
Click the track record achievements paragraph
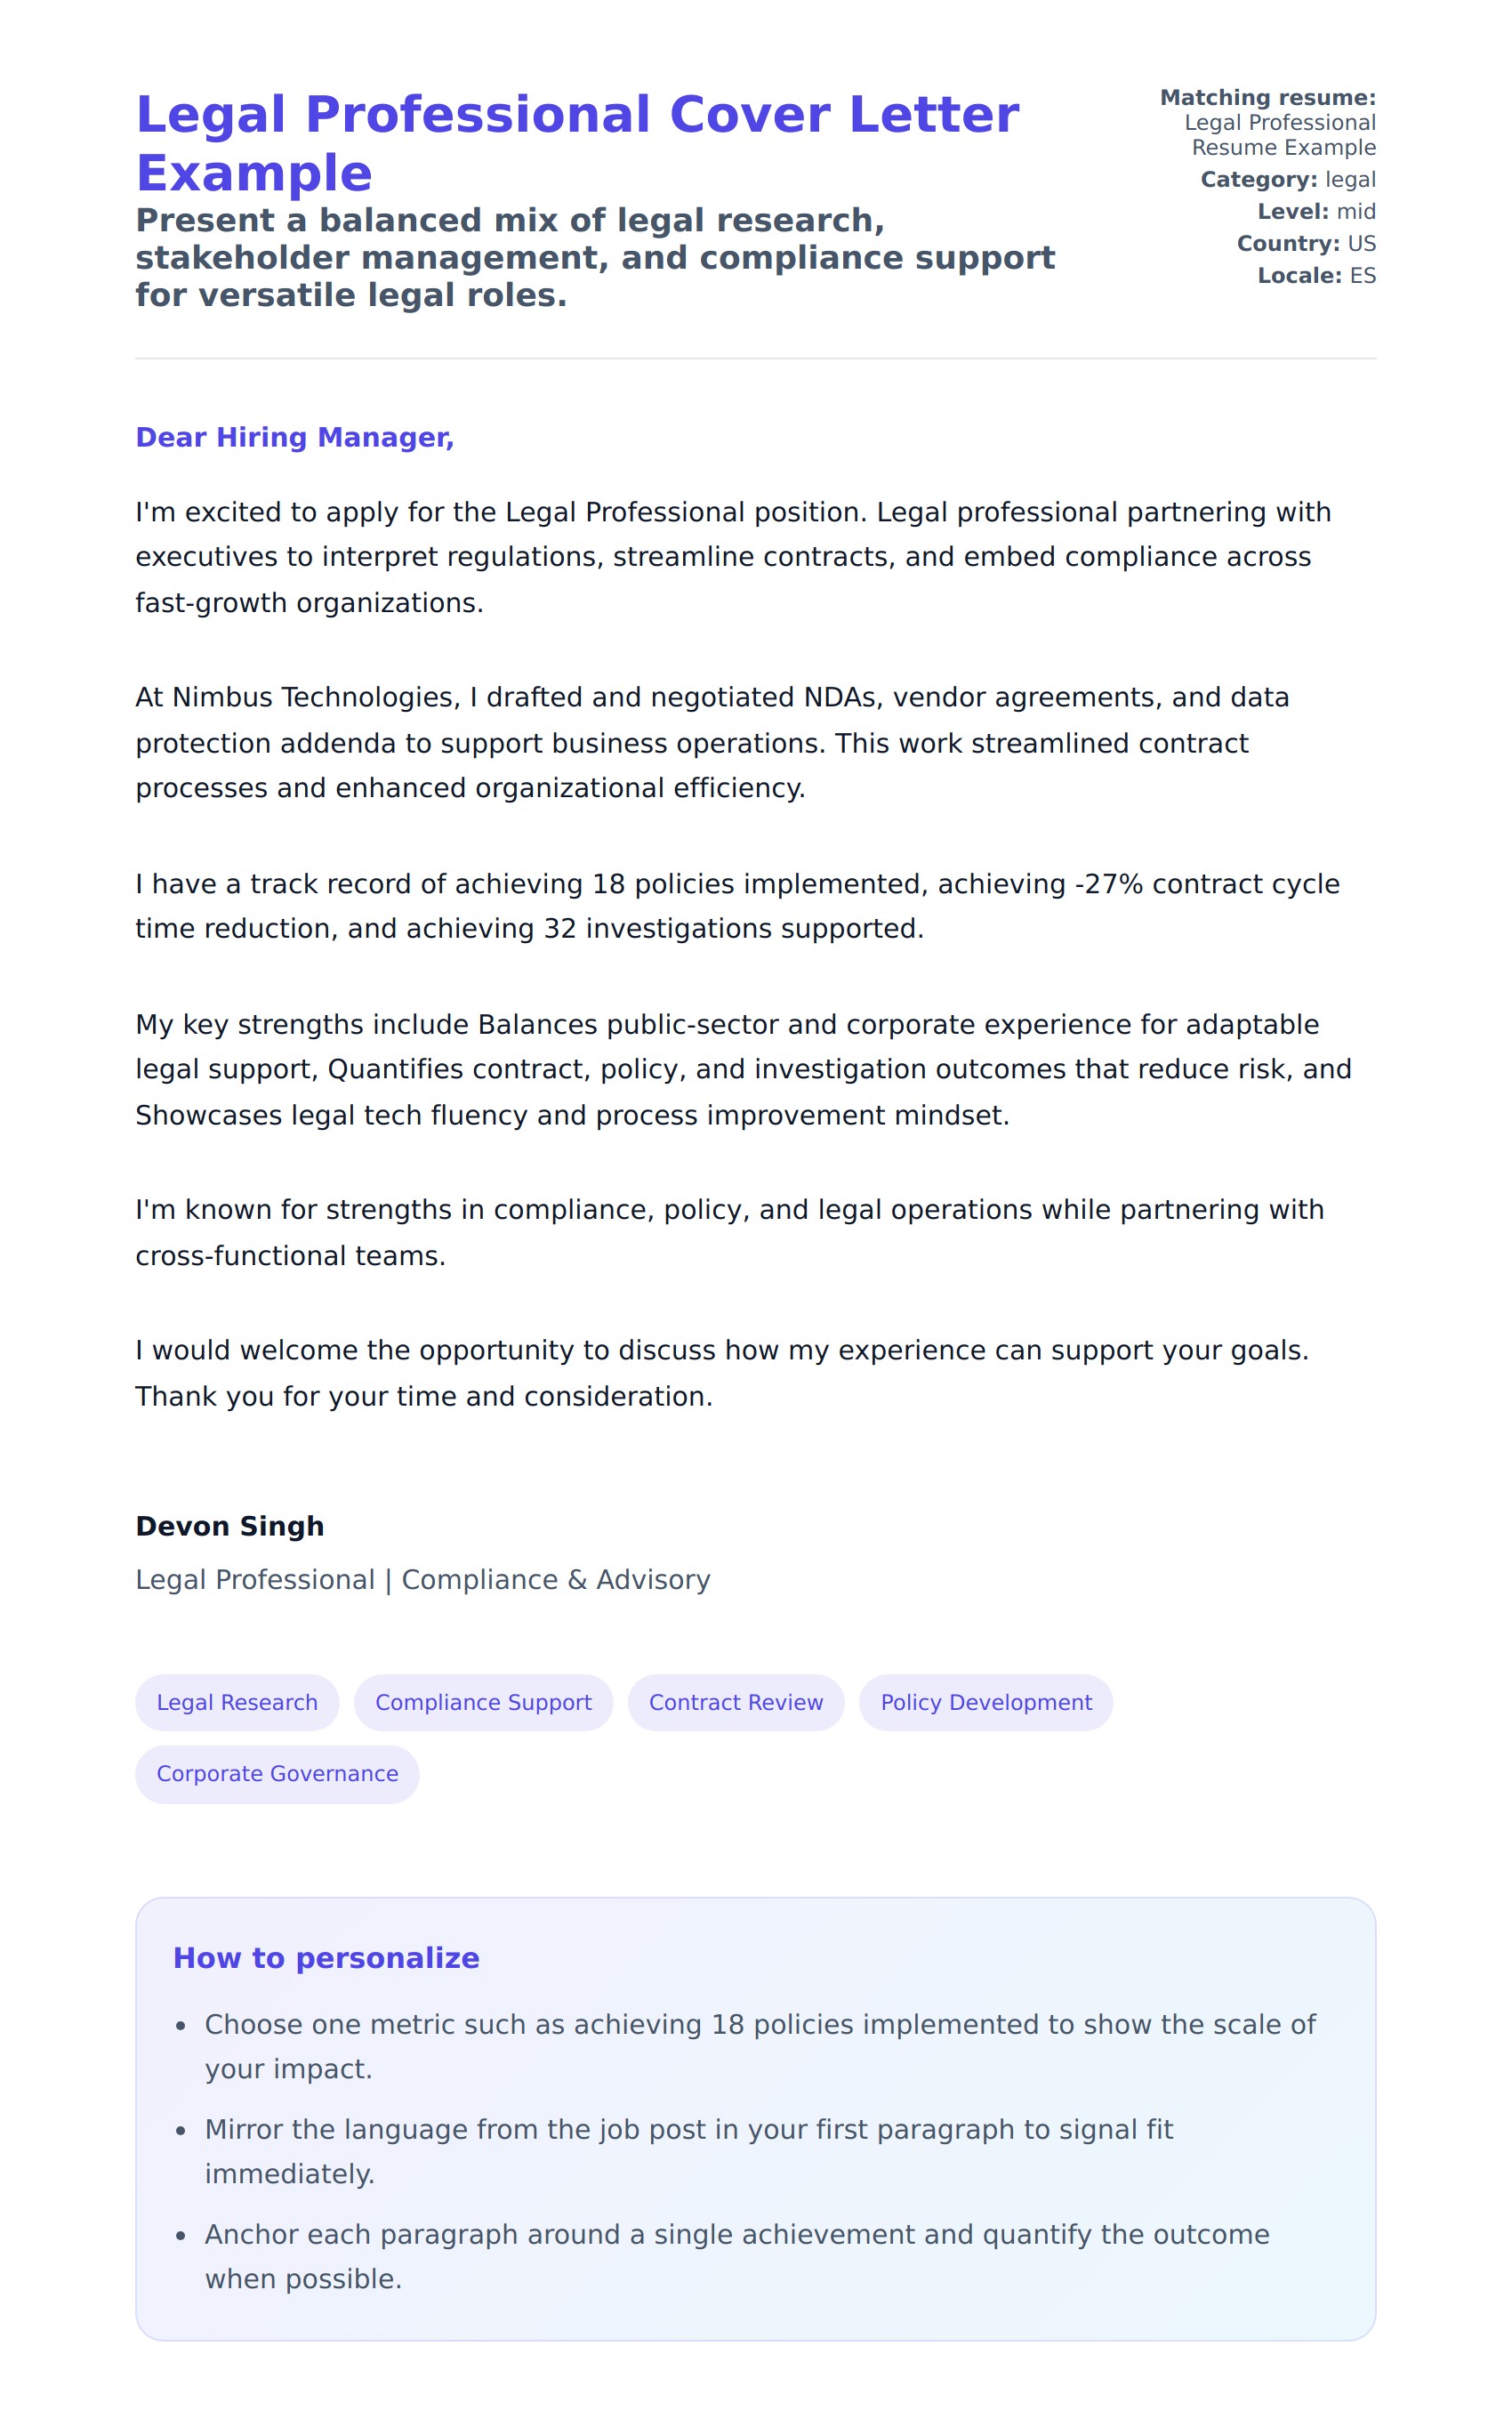(x=737, y=906)
